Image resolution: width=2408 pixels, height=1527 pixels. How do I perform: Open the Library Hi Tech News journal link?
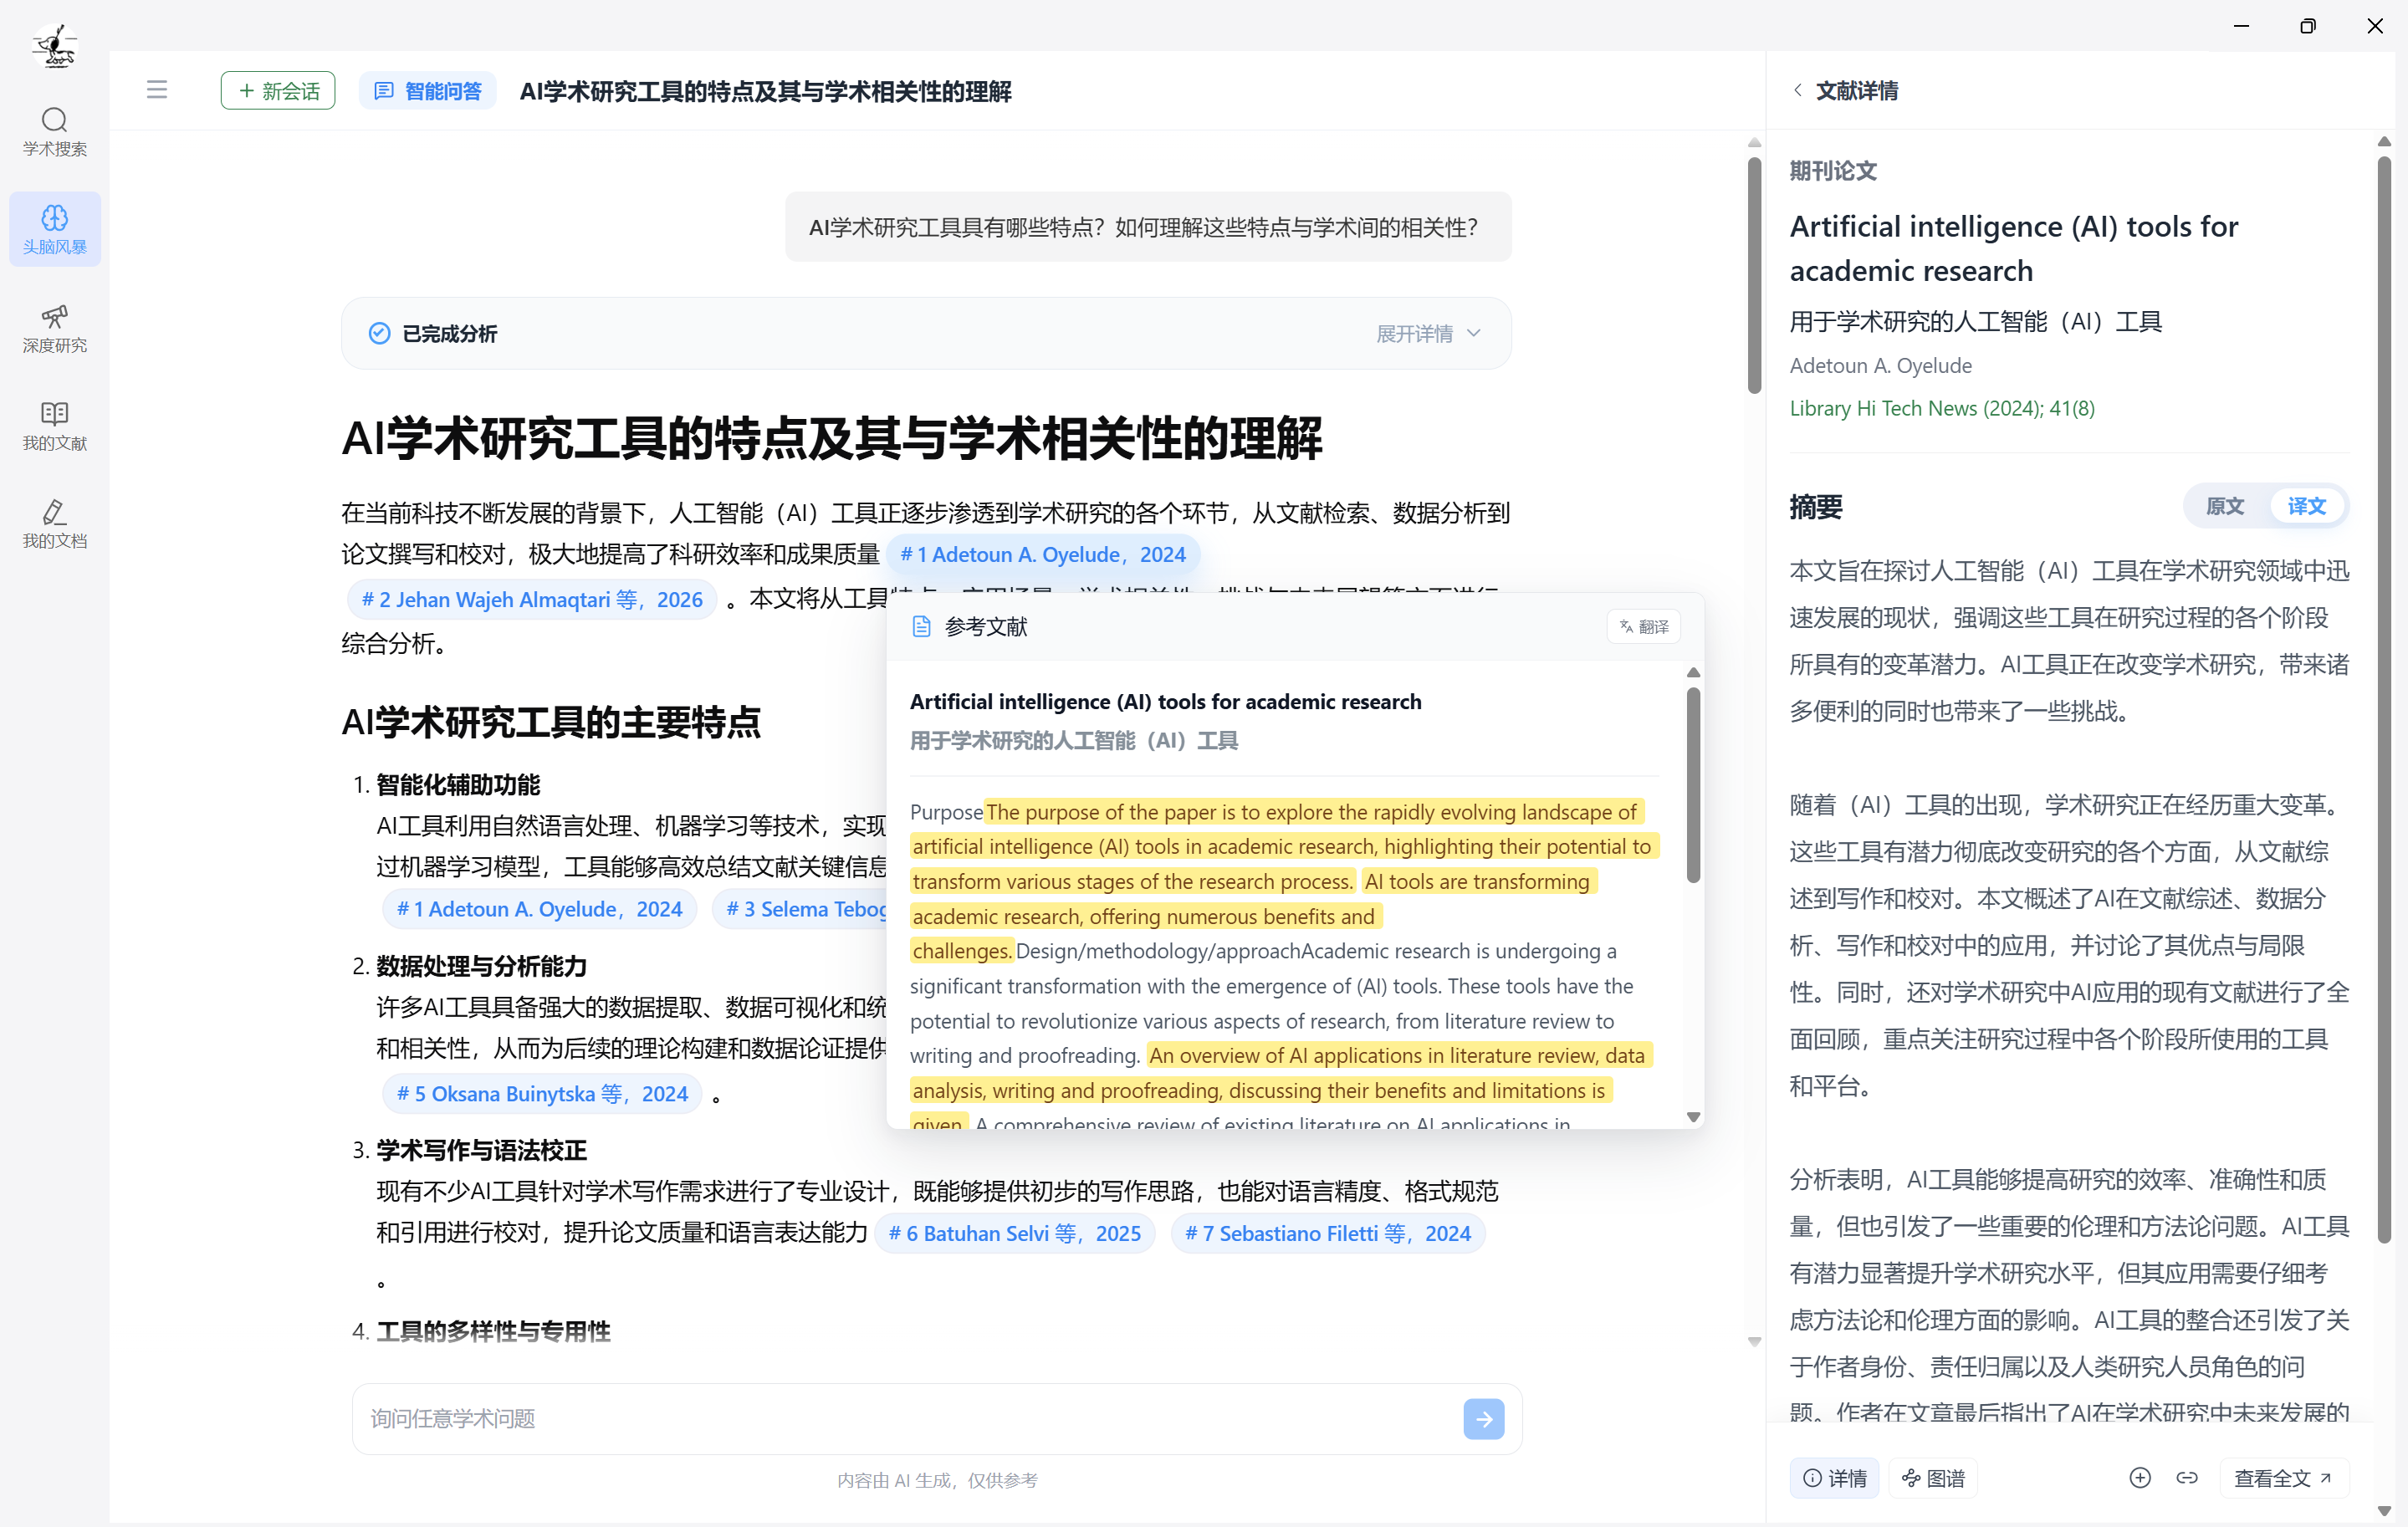click(x=1941, y=408)
